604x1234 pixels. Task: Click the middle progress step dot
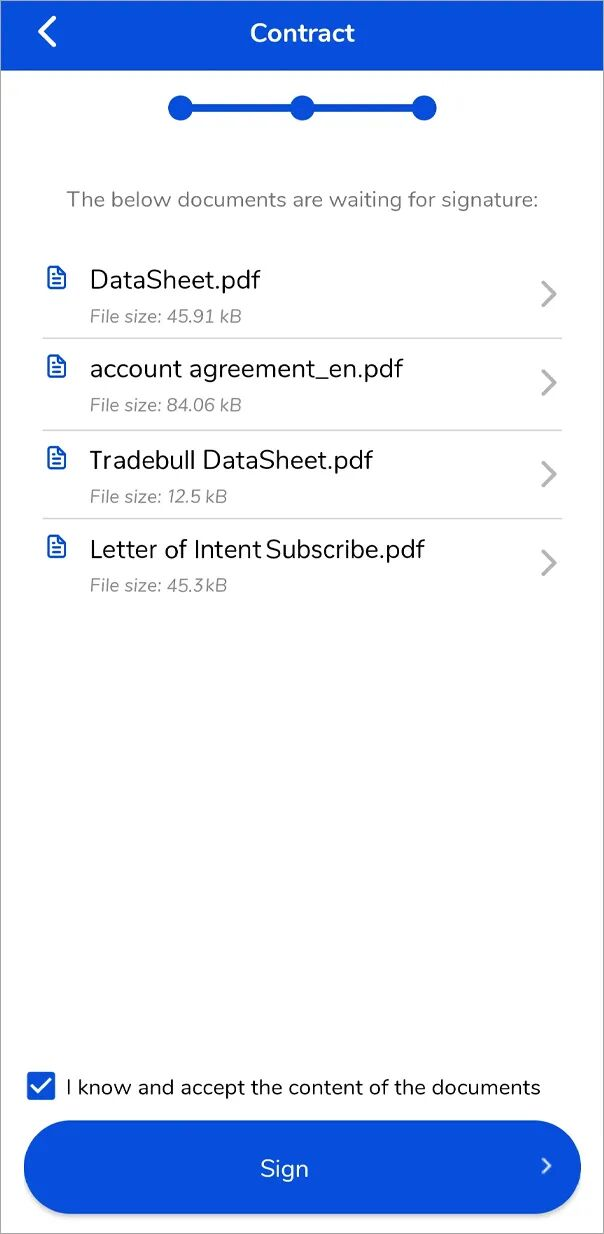point(302,108)
